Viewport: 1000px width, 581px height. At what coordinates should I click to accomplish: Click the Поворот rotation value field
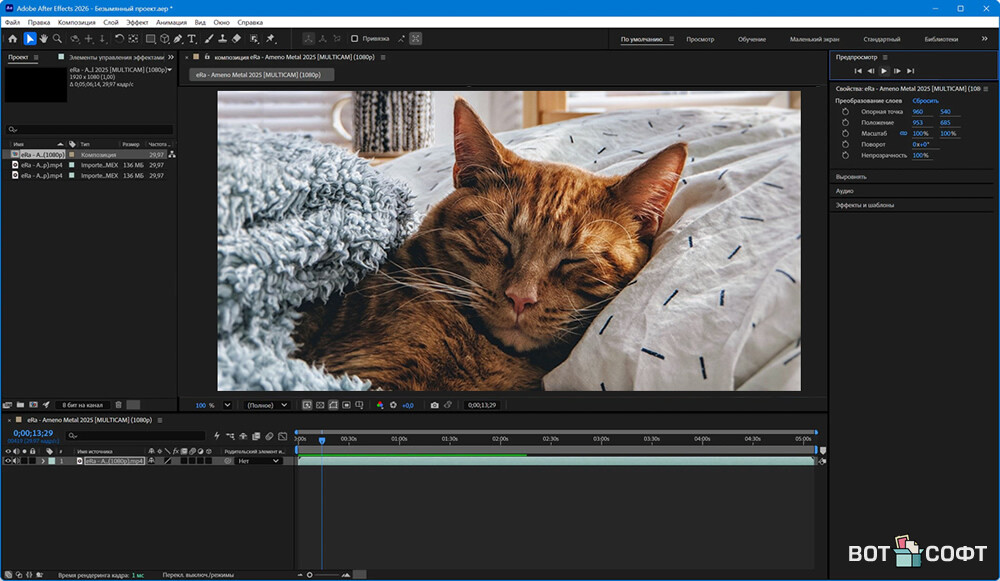(x=920, y=144)
